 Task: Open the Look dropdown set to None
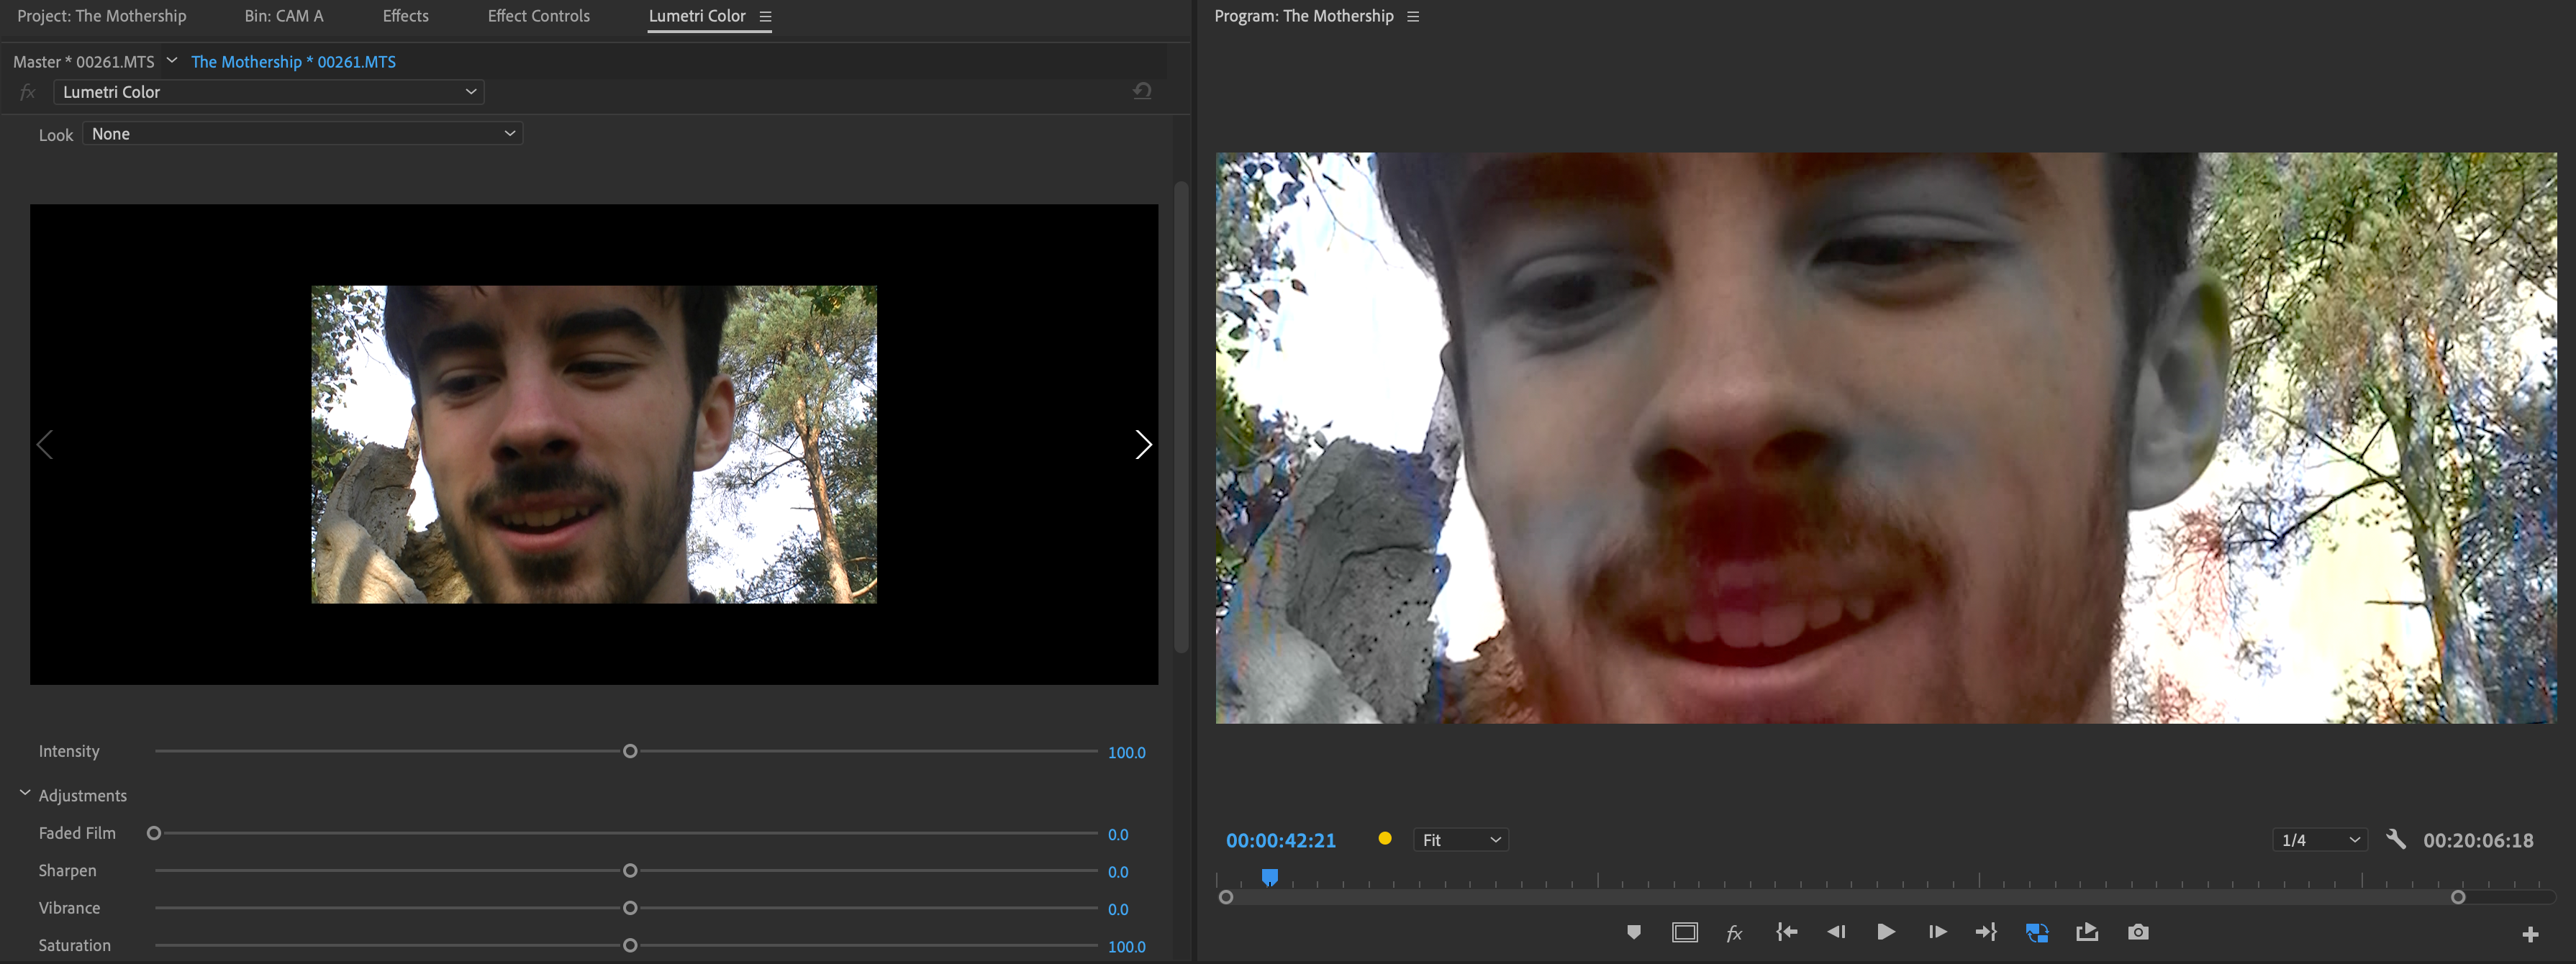(302, 133)
